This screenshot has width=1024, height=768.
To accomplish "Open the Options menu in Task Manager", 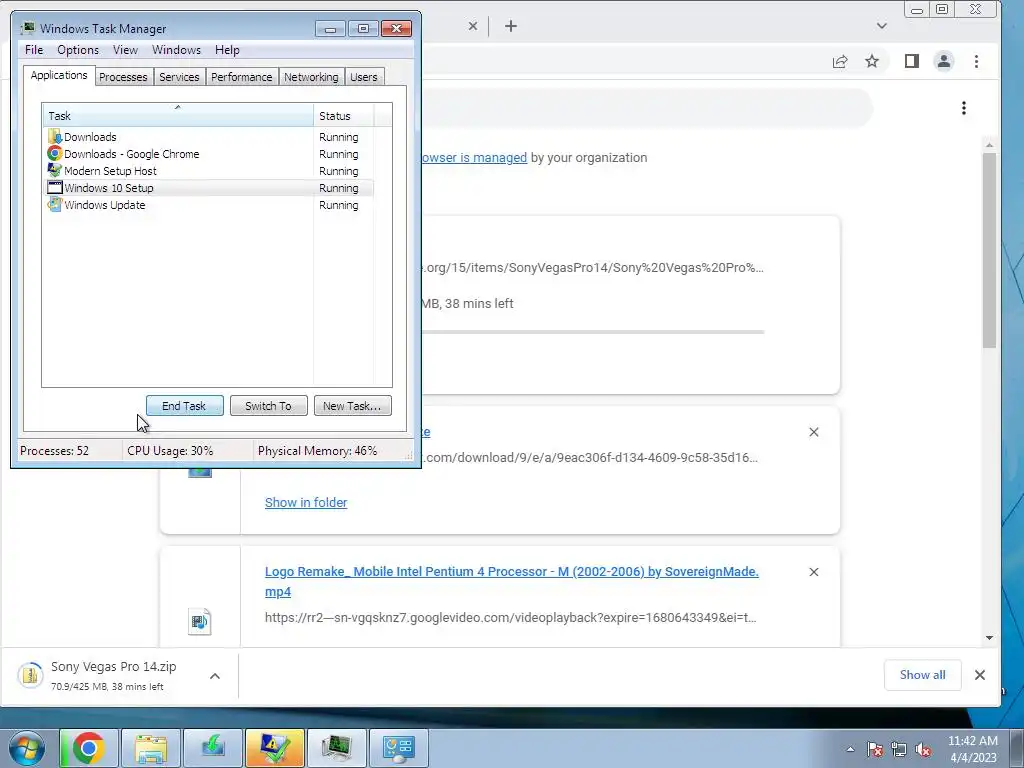I will point(78,50).
